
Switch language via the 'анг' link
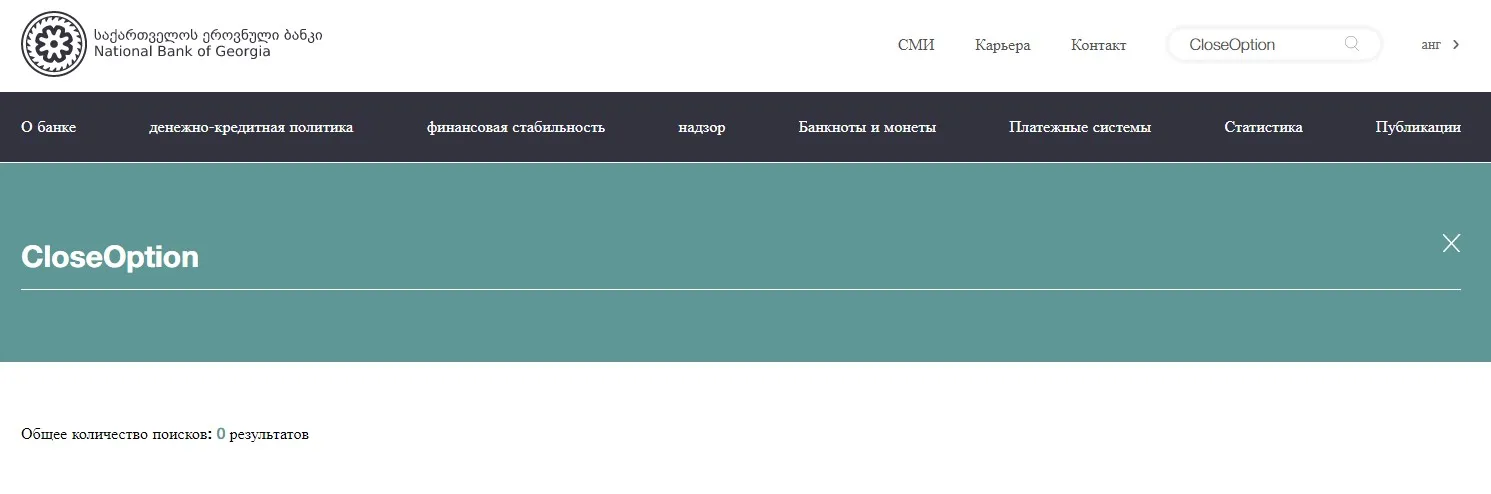[x=1431, y=44]
